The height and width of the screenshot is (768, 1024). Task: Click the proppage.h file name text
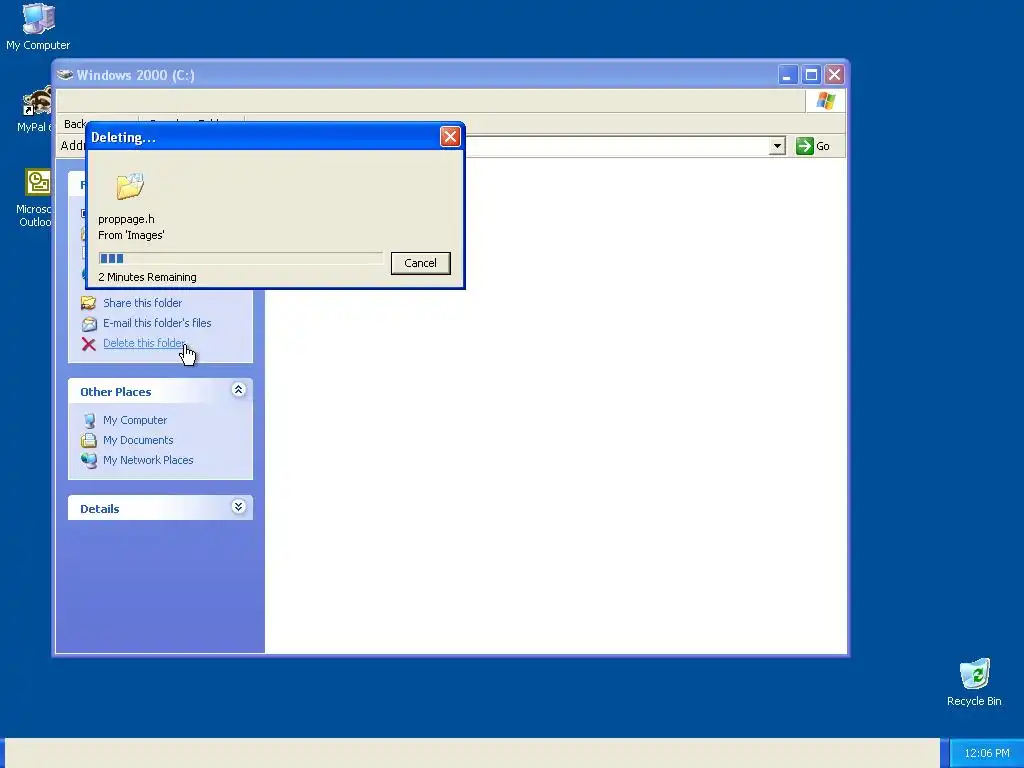point(126,219)
